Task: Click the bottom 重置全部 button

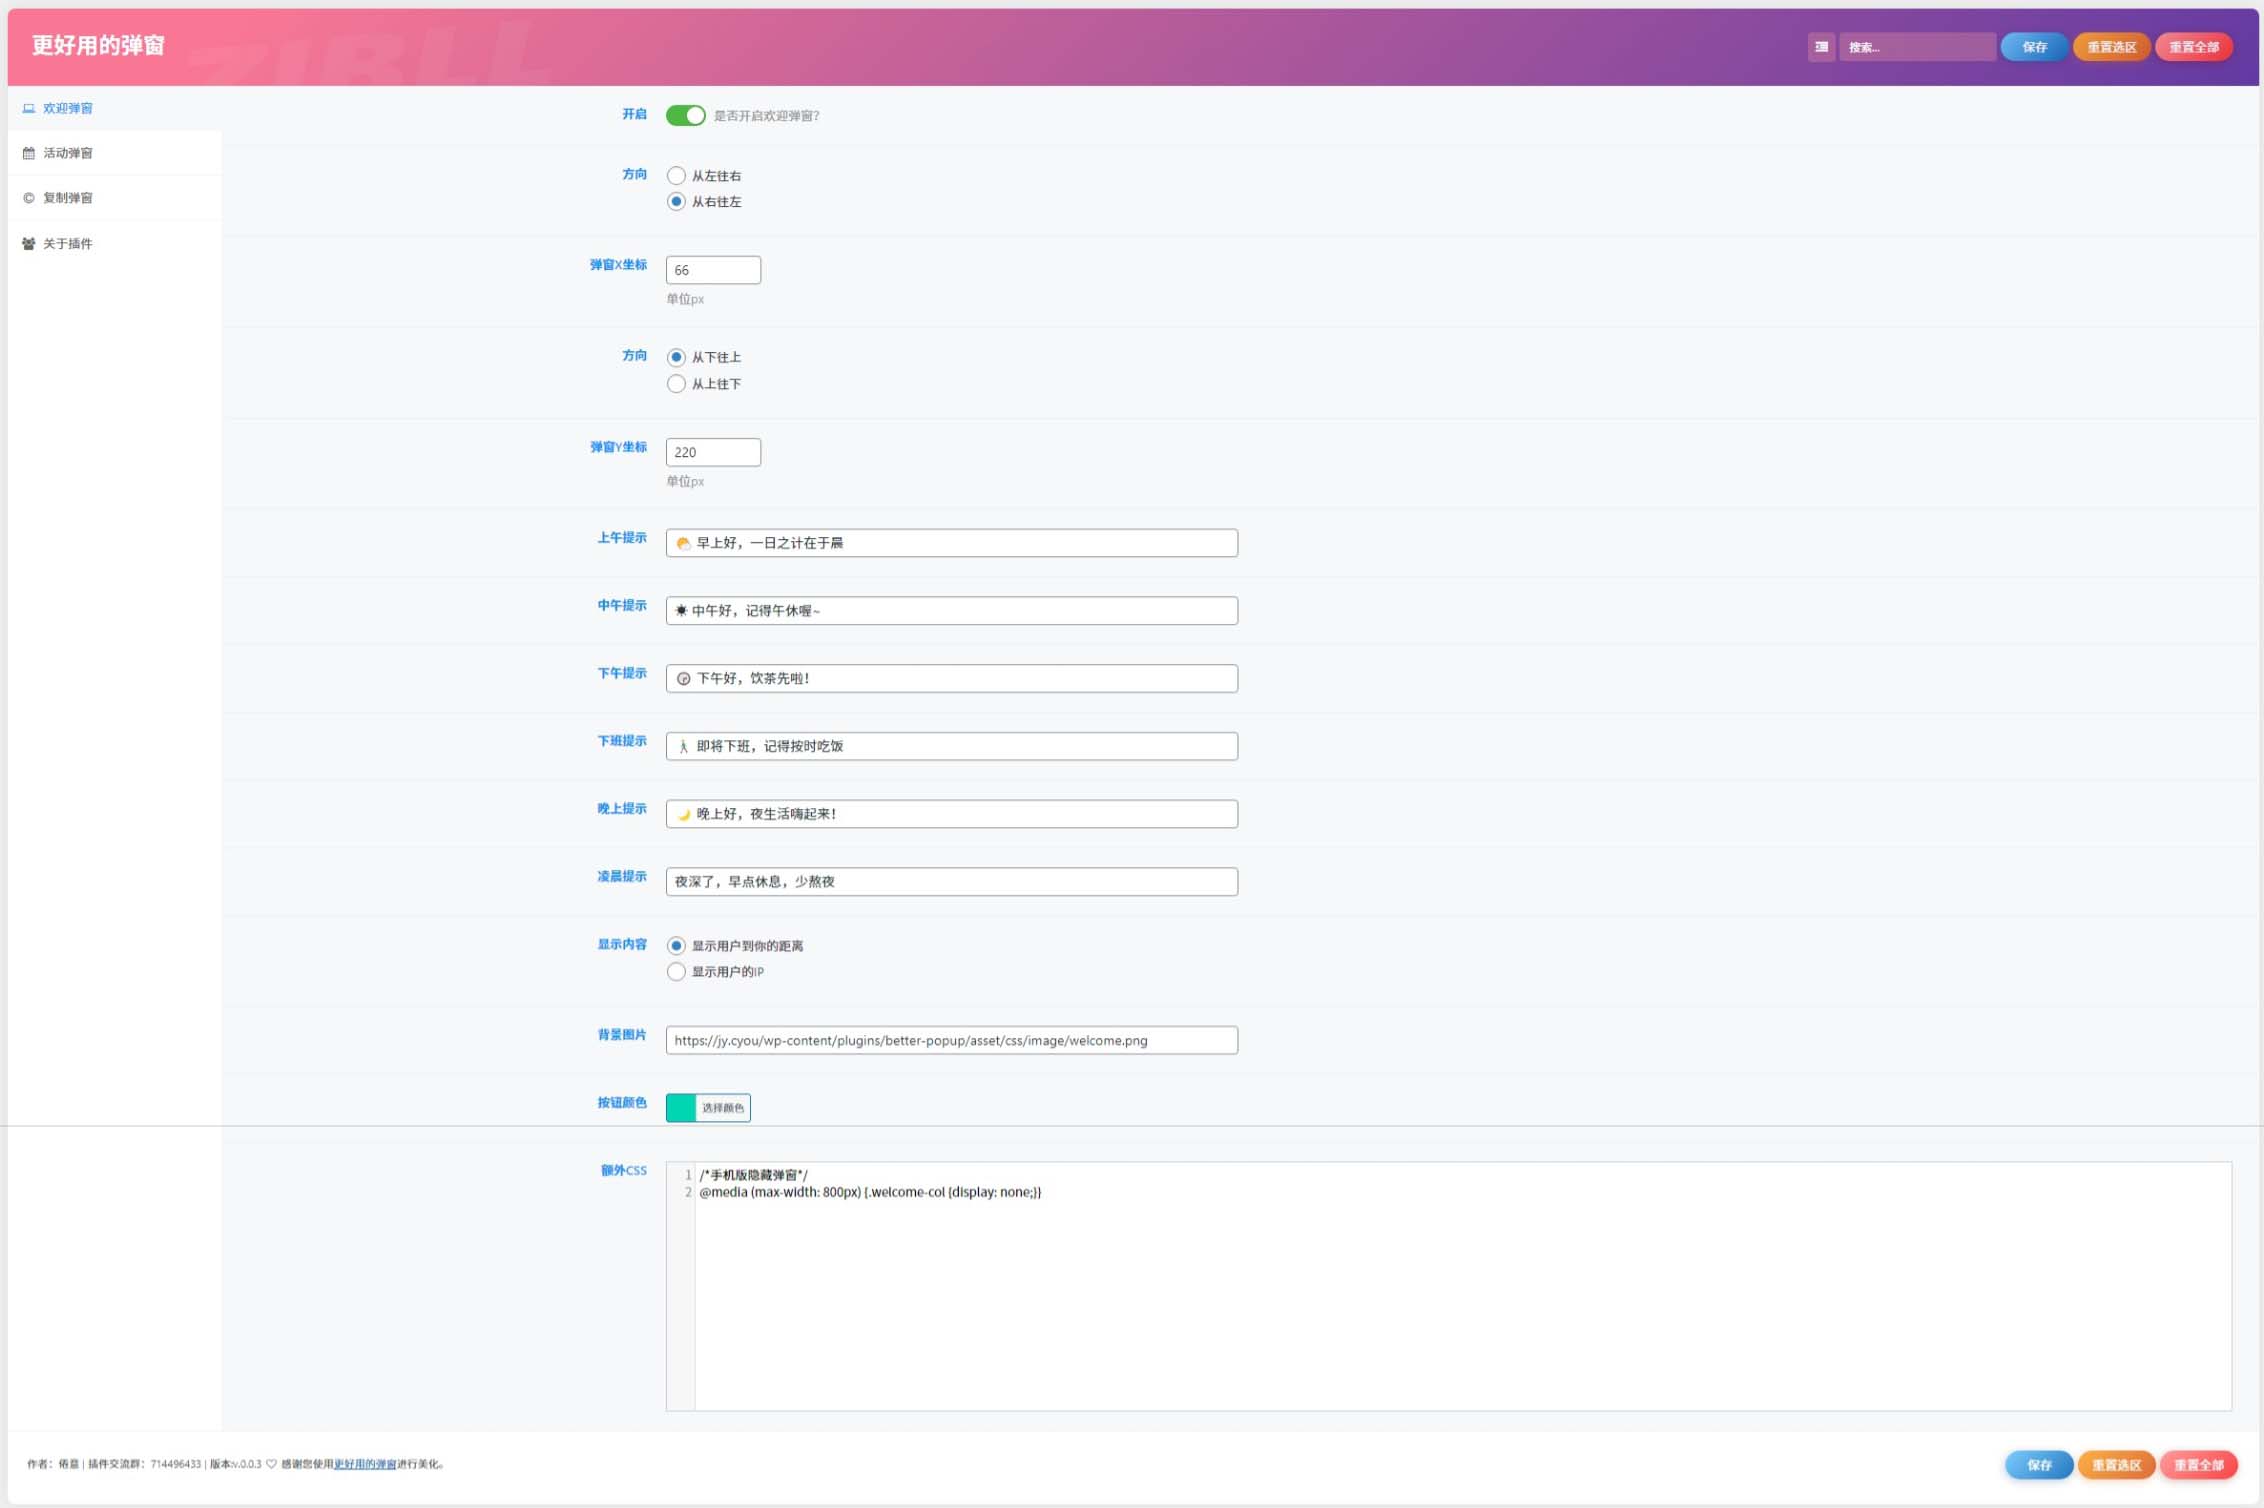Action: pyautogui.click(x=2198, y=1465)
